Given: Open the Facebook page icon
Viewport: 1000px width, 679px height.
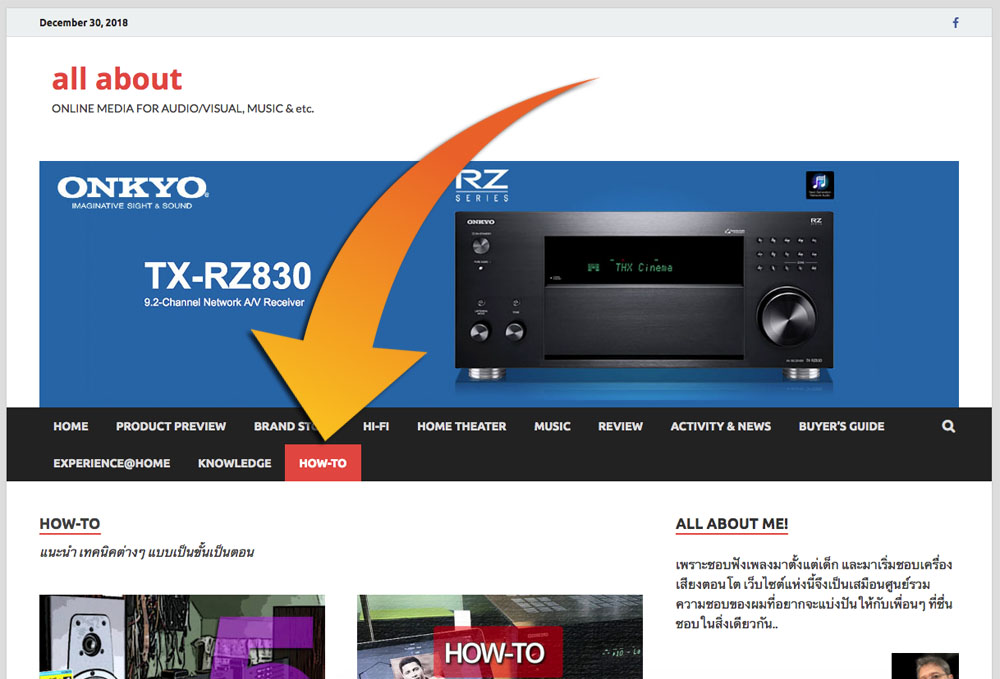Looking at the screenshot, I should 955,23.
